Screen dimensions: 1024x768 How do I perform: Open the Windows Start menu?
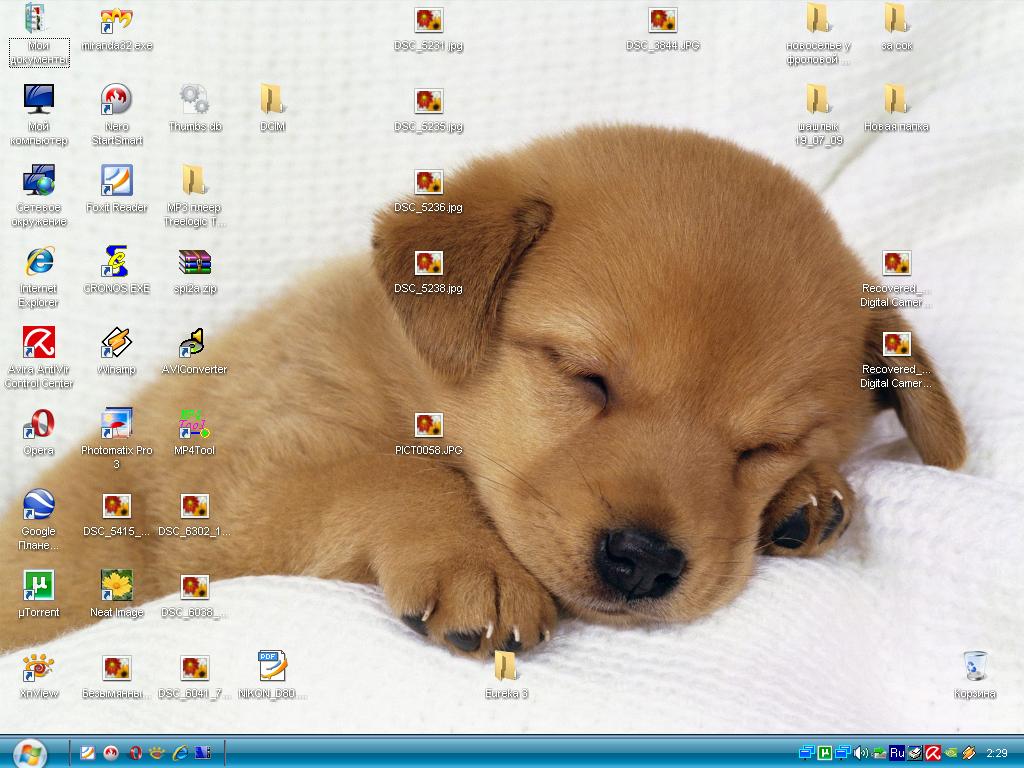point(28,752)
